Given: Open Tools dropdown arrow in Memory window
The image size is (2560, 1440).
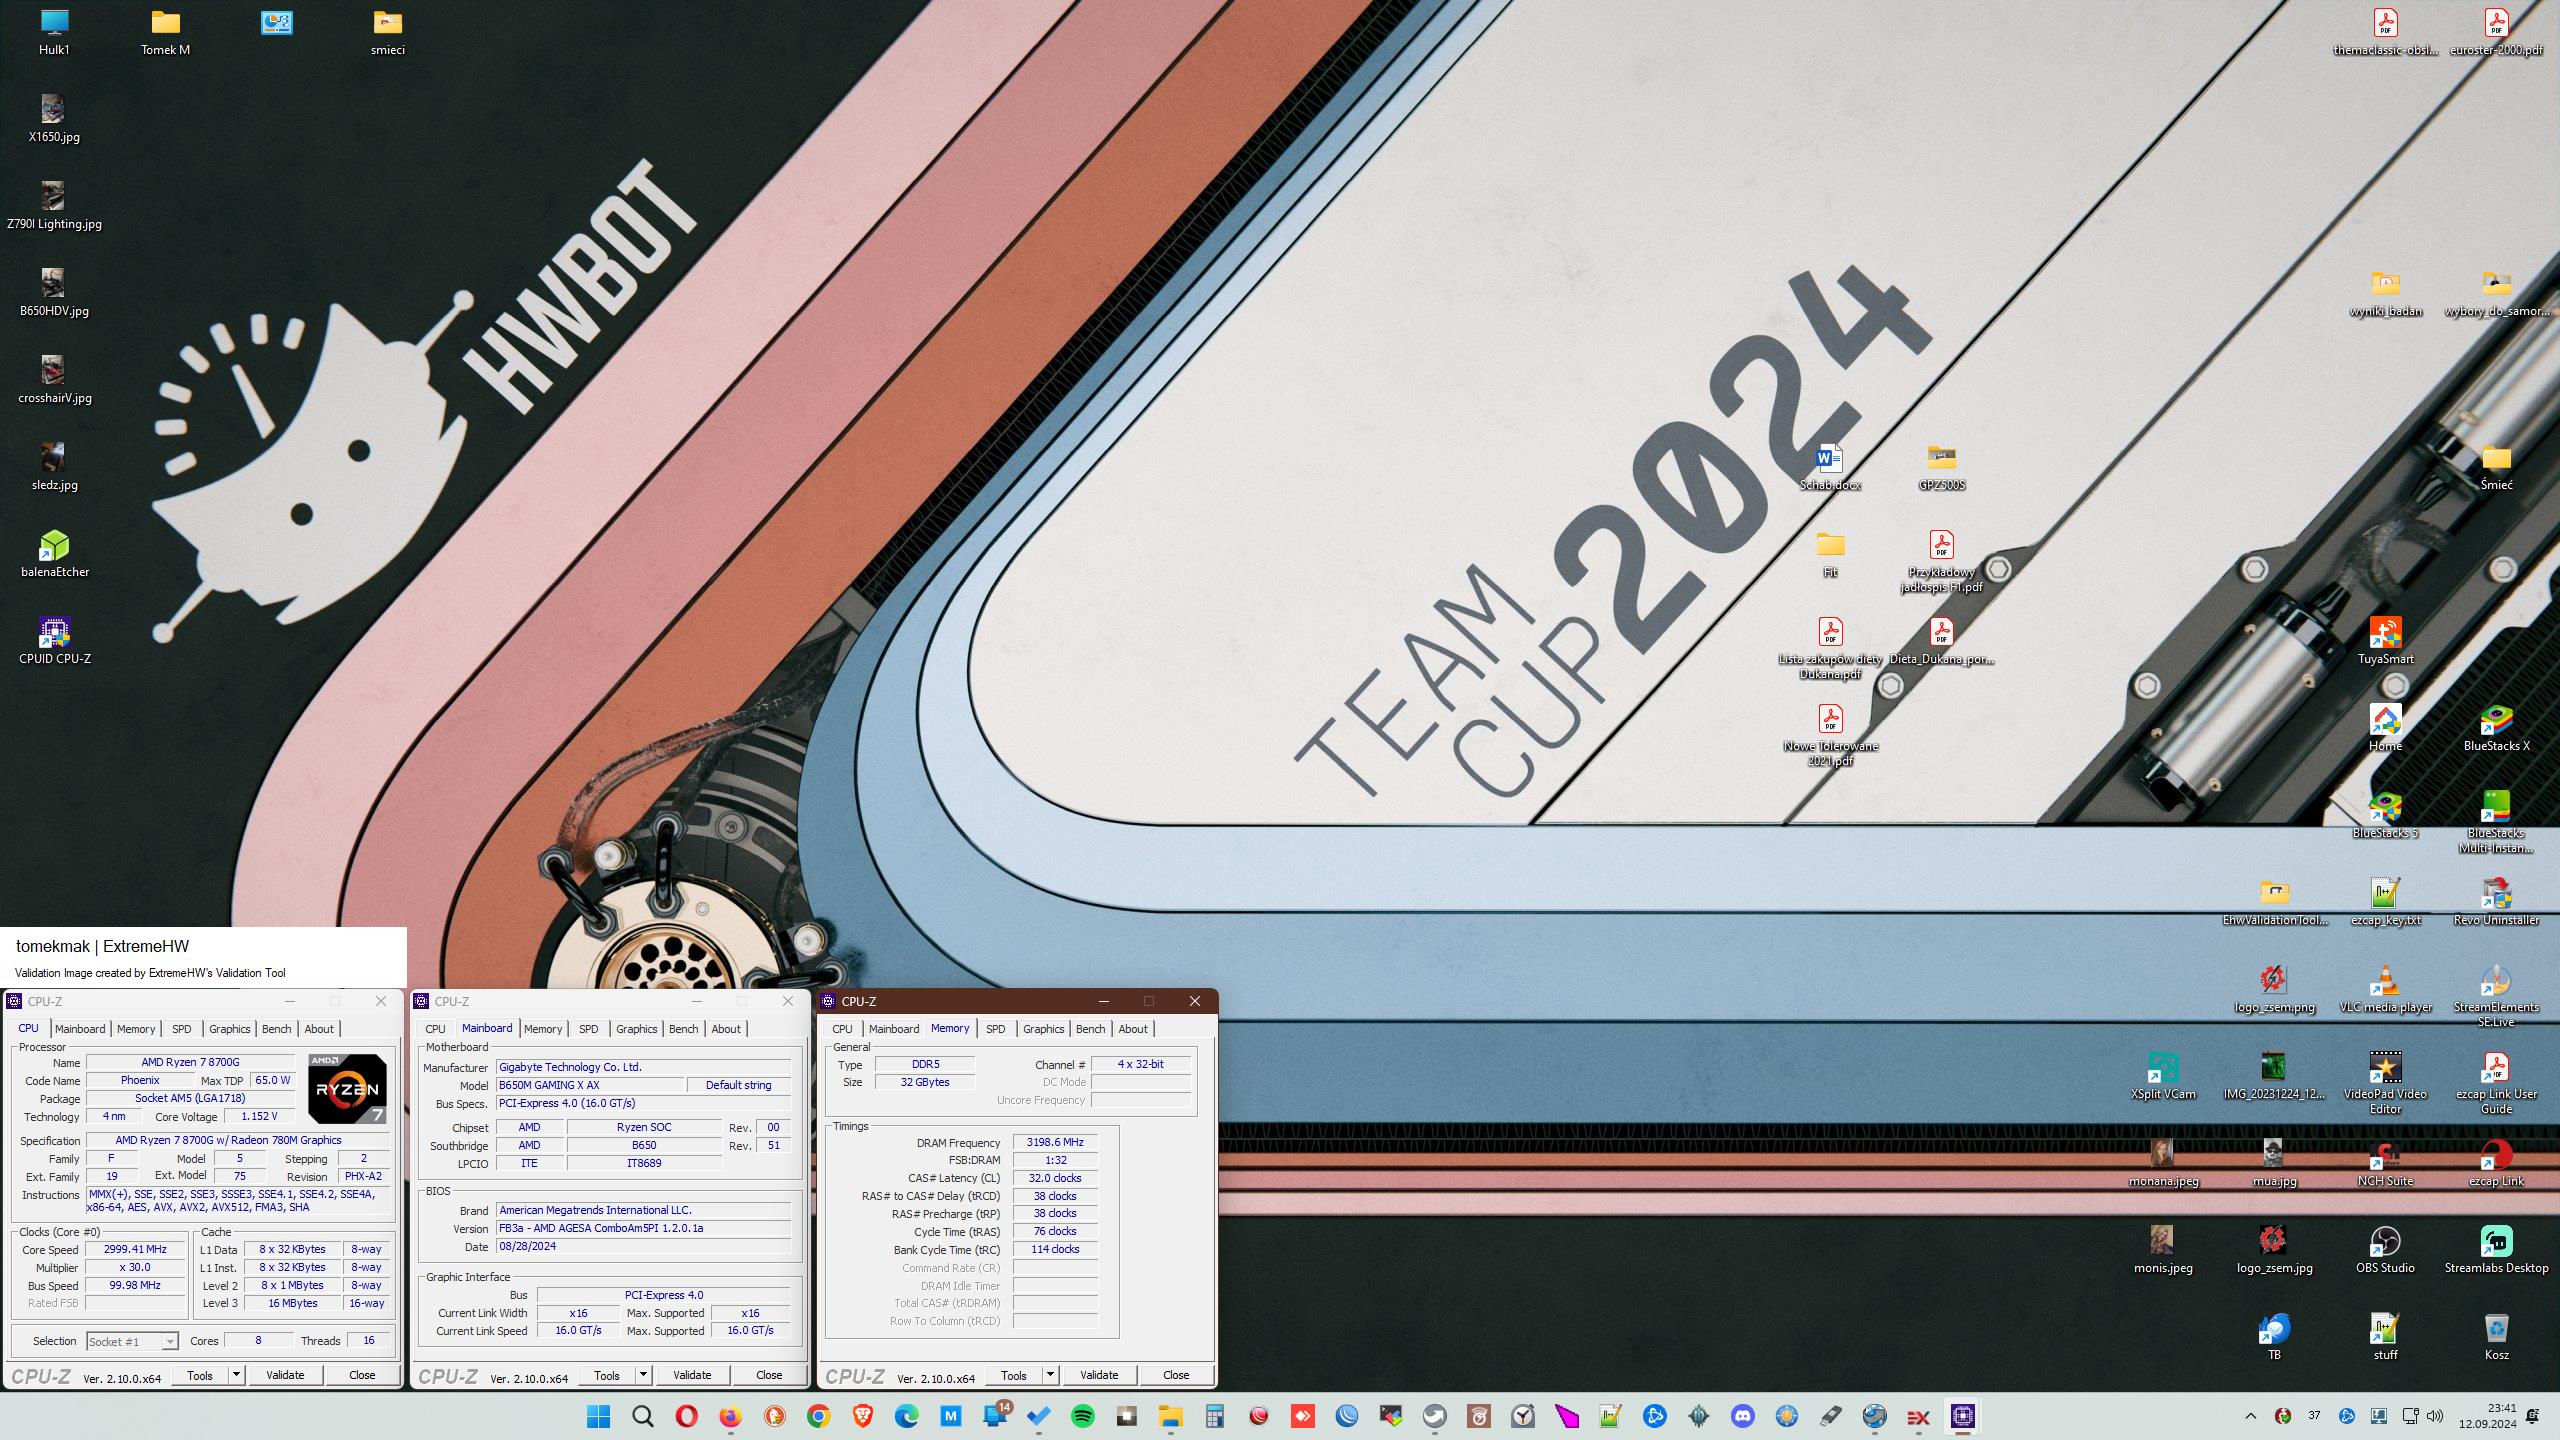Looking at the screenshot, I should click(x=1050, y=1375).
